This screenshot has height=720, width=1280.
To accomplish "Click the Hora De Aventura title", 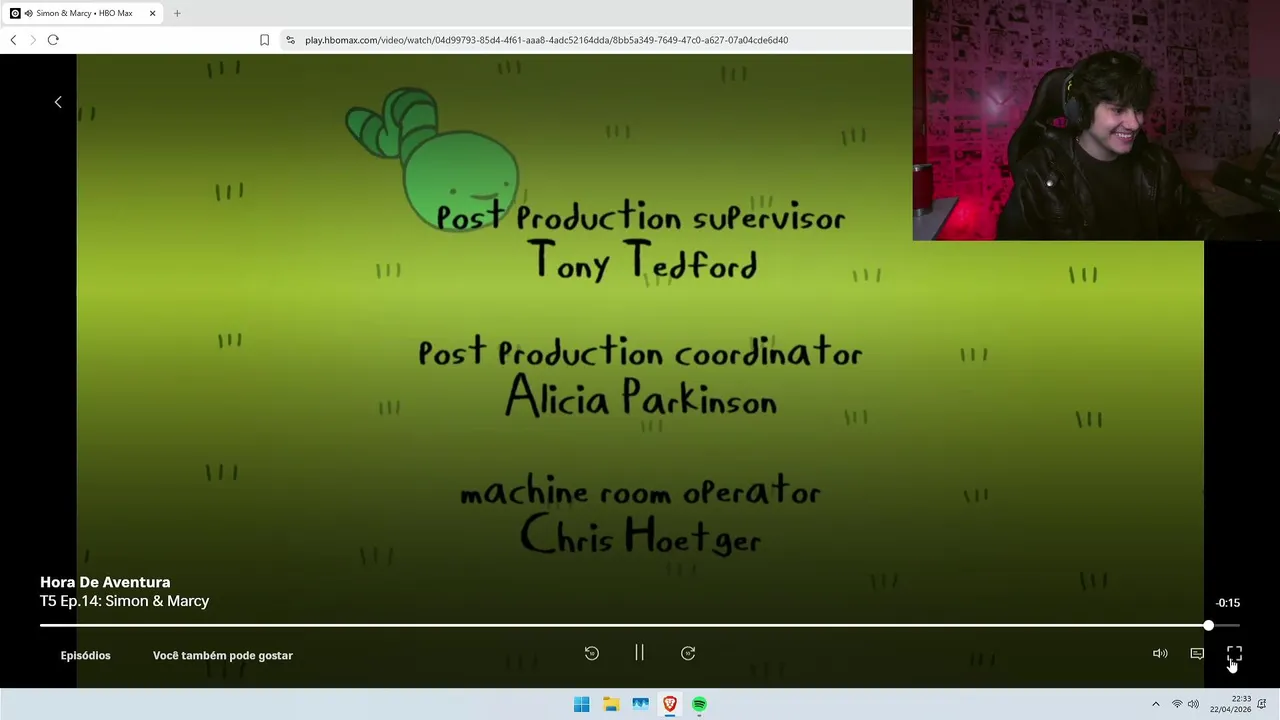I will [105, 582].
